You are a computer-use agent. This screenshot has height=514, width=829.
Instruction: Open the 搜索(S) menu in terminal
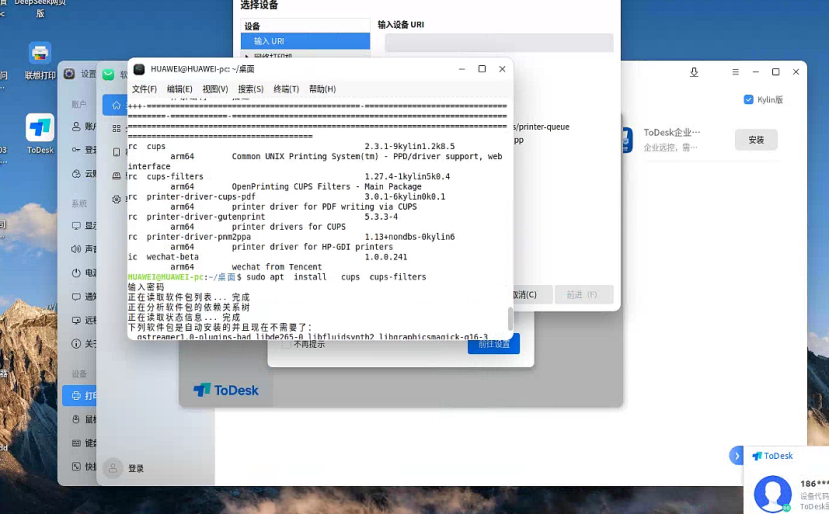pos(250,89)
